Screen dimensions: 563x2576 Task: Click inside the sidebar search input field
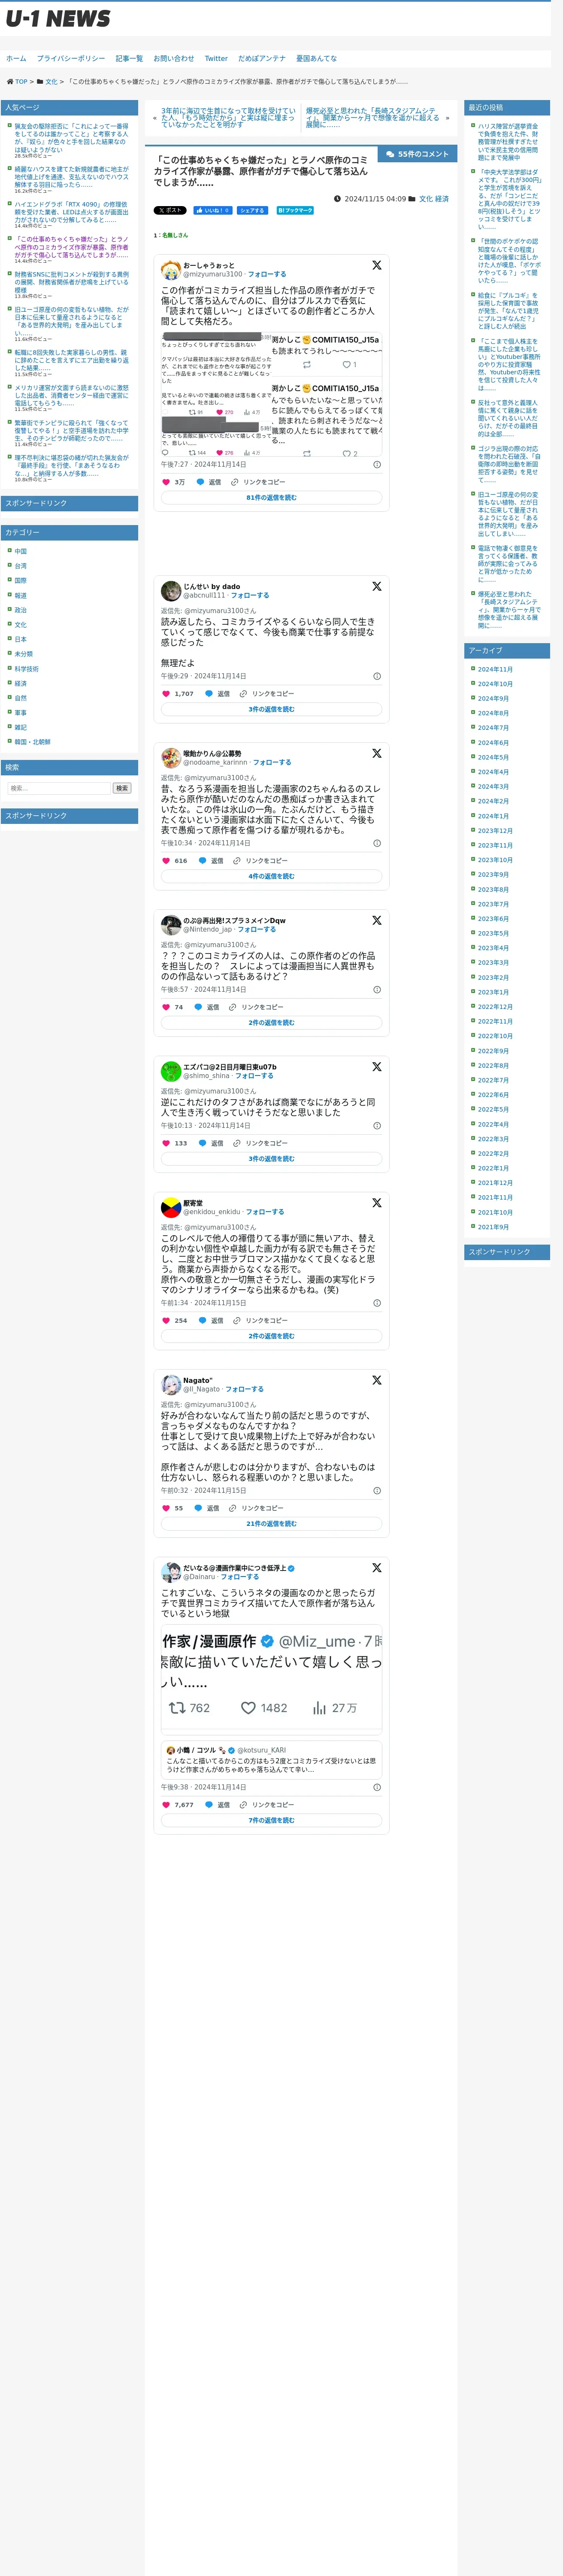pyautogui.click(x=58, y=788)
